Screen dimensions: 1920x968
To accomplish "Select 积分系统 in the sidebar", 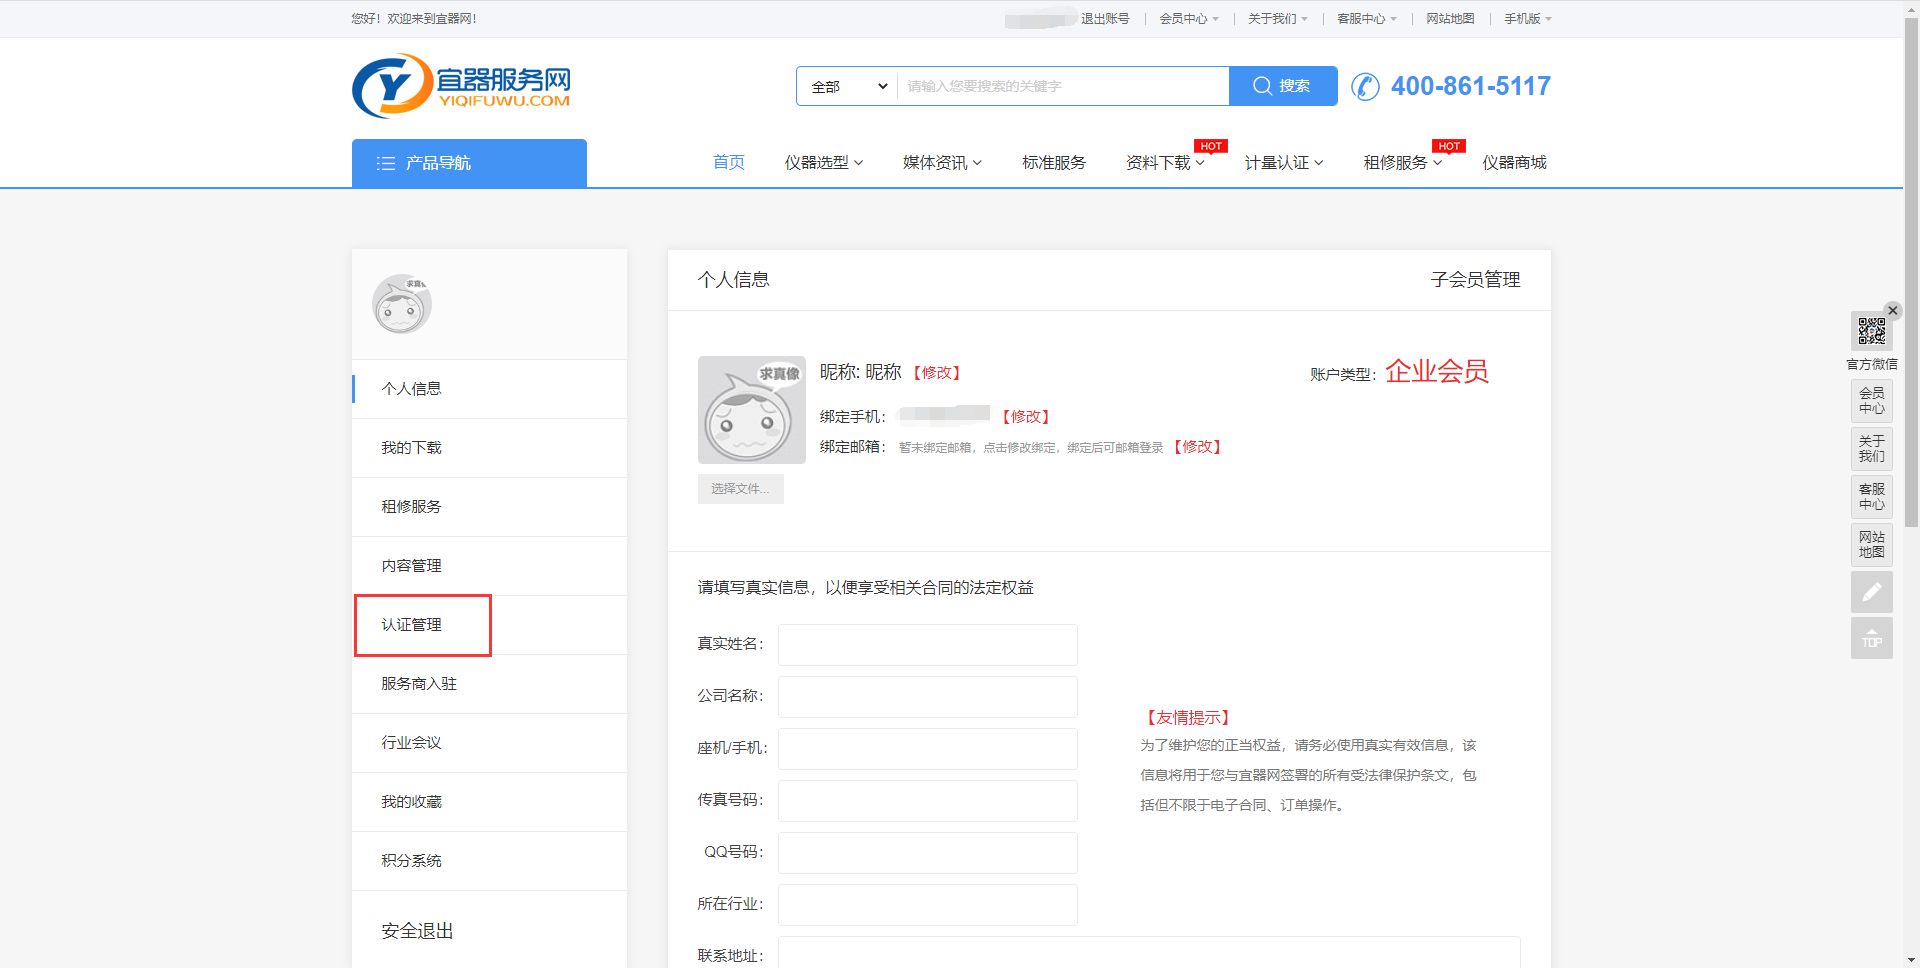I will (490, 861).
